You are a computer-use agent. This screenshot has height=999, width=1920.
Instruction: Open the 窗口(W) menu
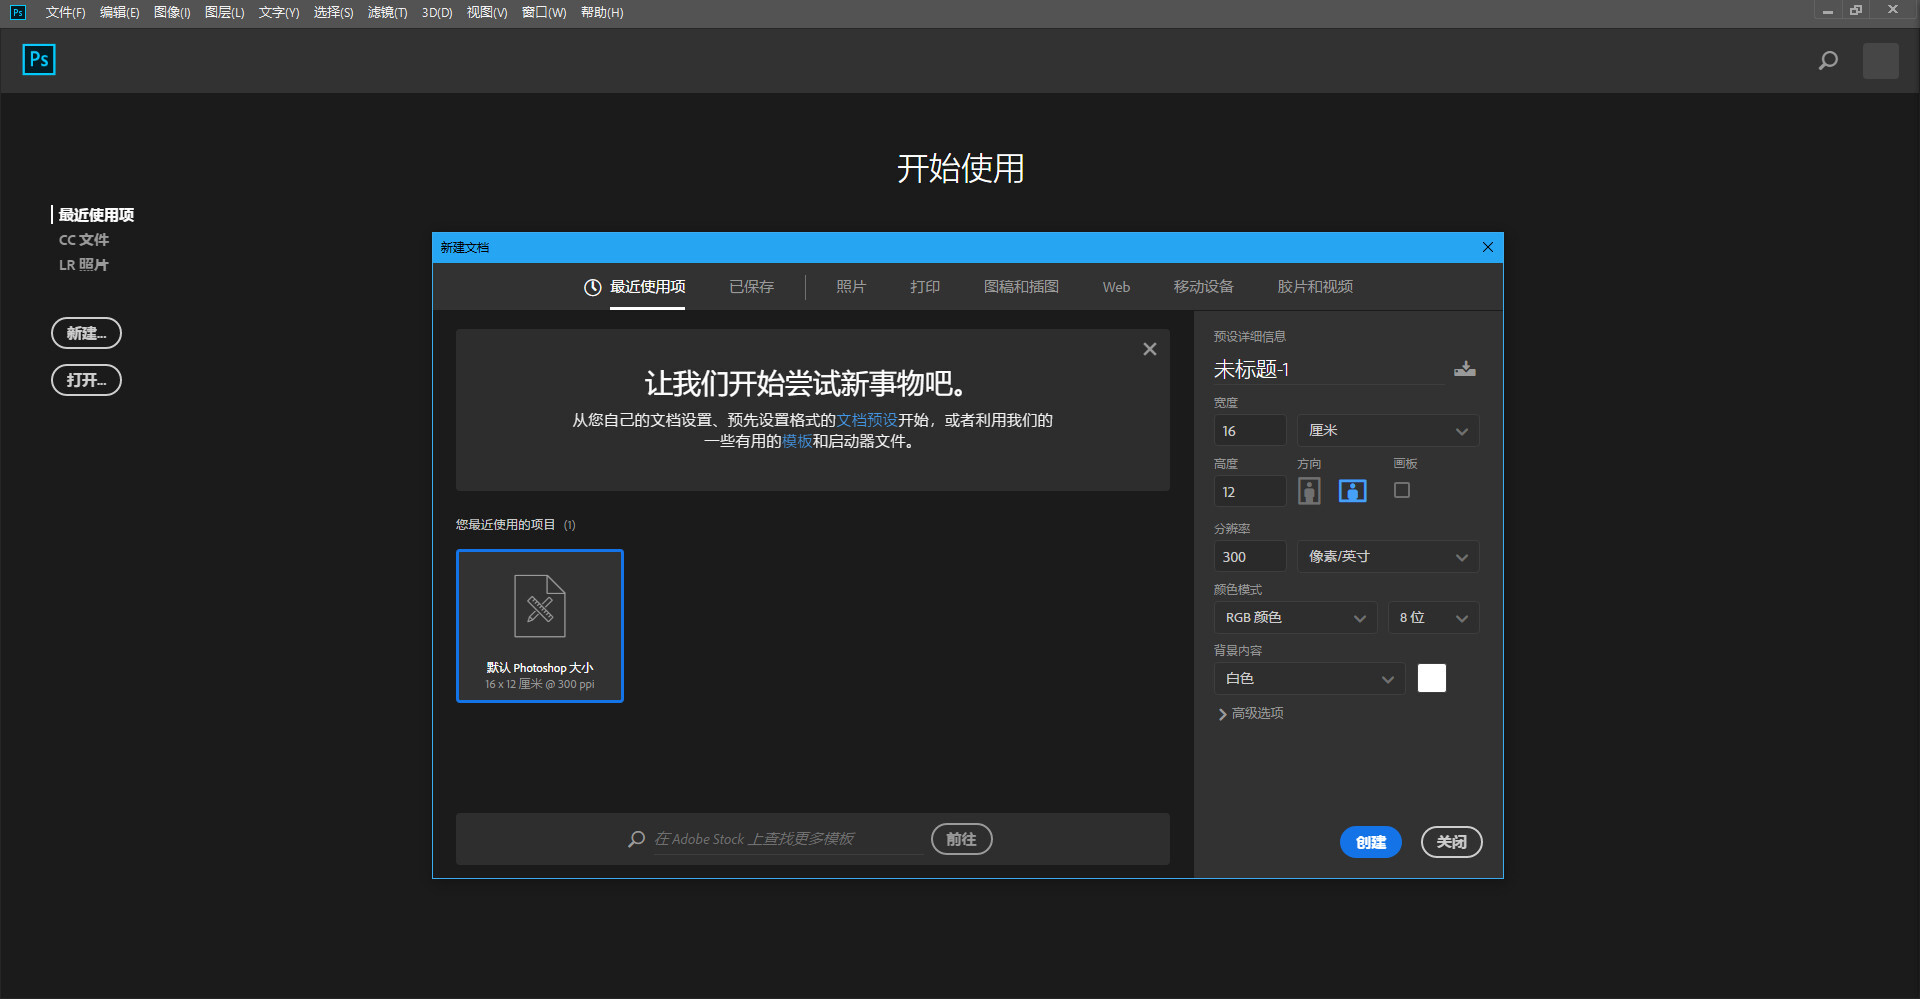point(544,12)
